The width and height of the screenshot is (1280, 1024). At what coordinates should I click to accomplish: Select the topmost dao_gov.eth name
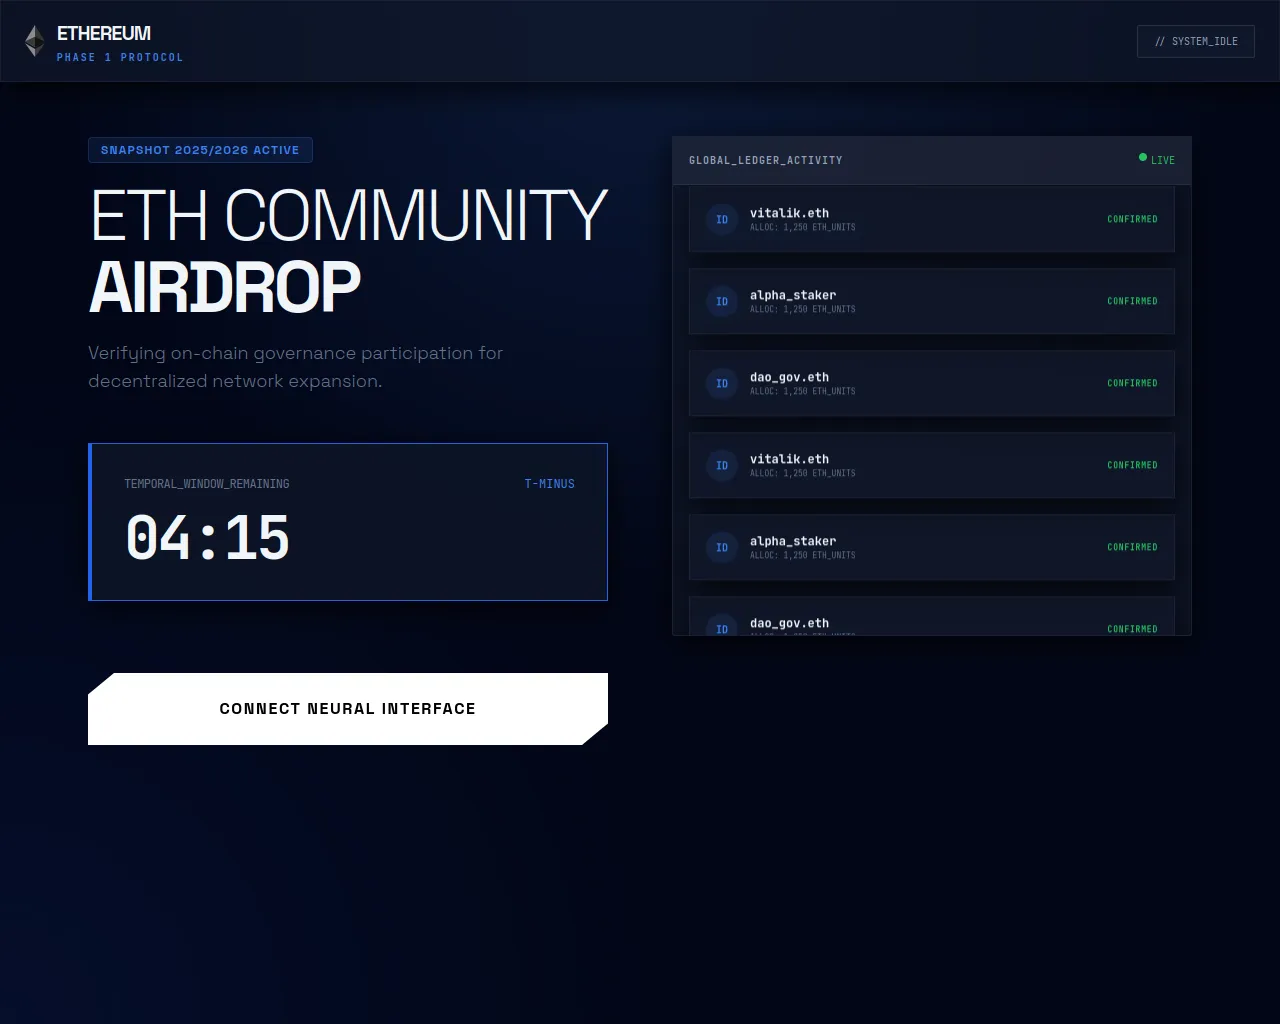pos(790,377)
